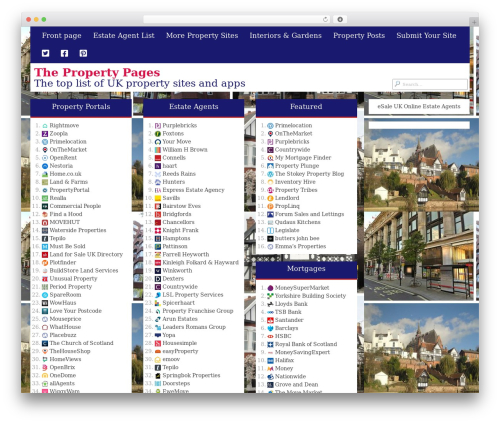This screenshot has width=500, height=423.
Task: Click the Nestoria favicon icon
Action: pos(45,166)
